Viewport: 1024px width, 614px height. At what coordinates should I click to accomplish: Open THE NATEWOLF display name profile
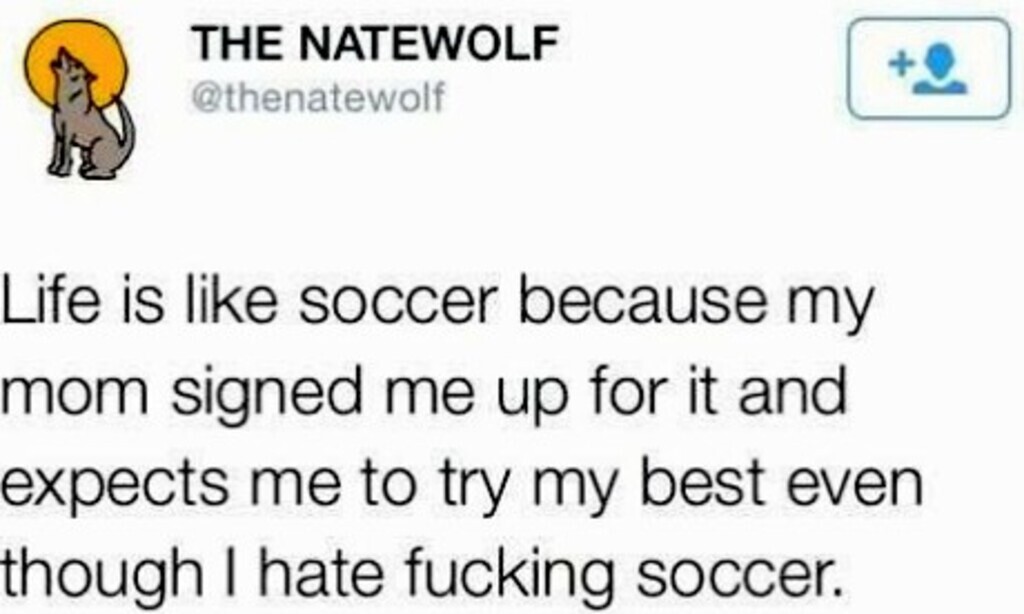pos(375,43)
